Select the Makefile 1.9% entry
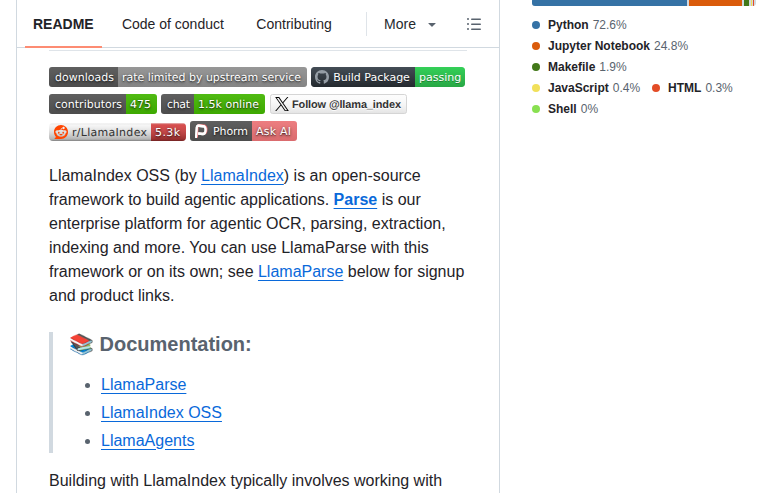Screen dimensions: 780x493 579,67
